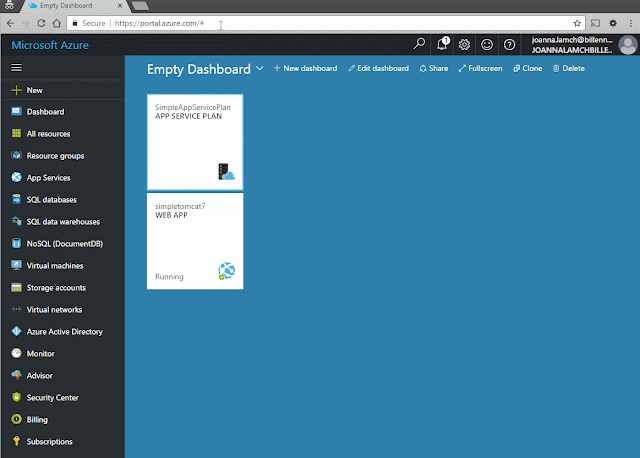
Task: Select All resources menu item
Action: (x=62, y=133)
